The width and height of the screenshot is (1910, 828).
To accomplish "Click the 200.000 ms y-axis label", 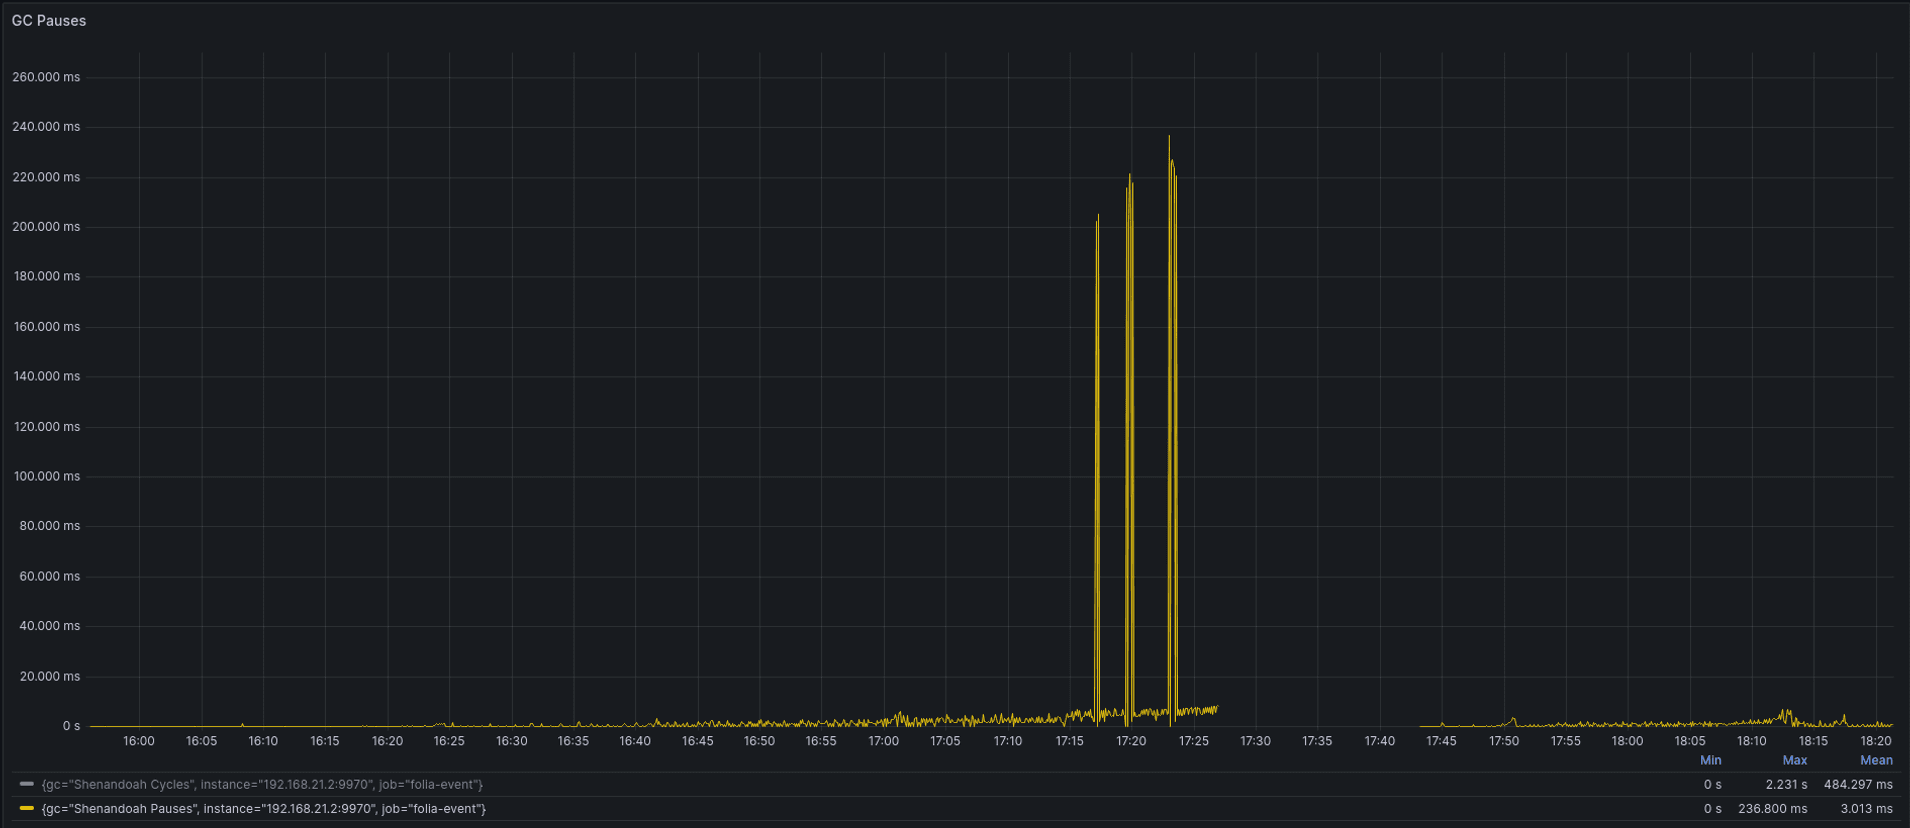I will [x=46, y=227].
